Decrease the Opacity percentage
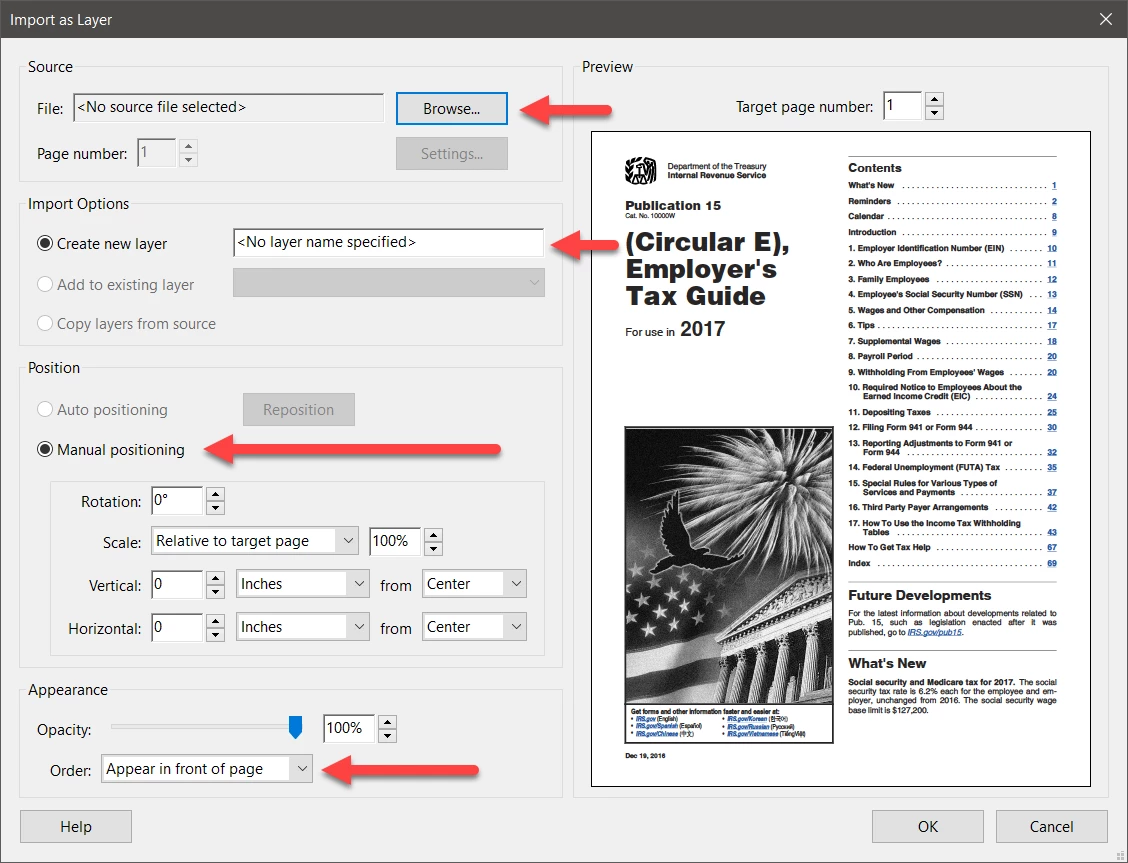The image size is (1128, 863). 387,736
